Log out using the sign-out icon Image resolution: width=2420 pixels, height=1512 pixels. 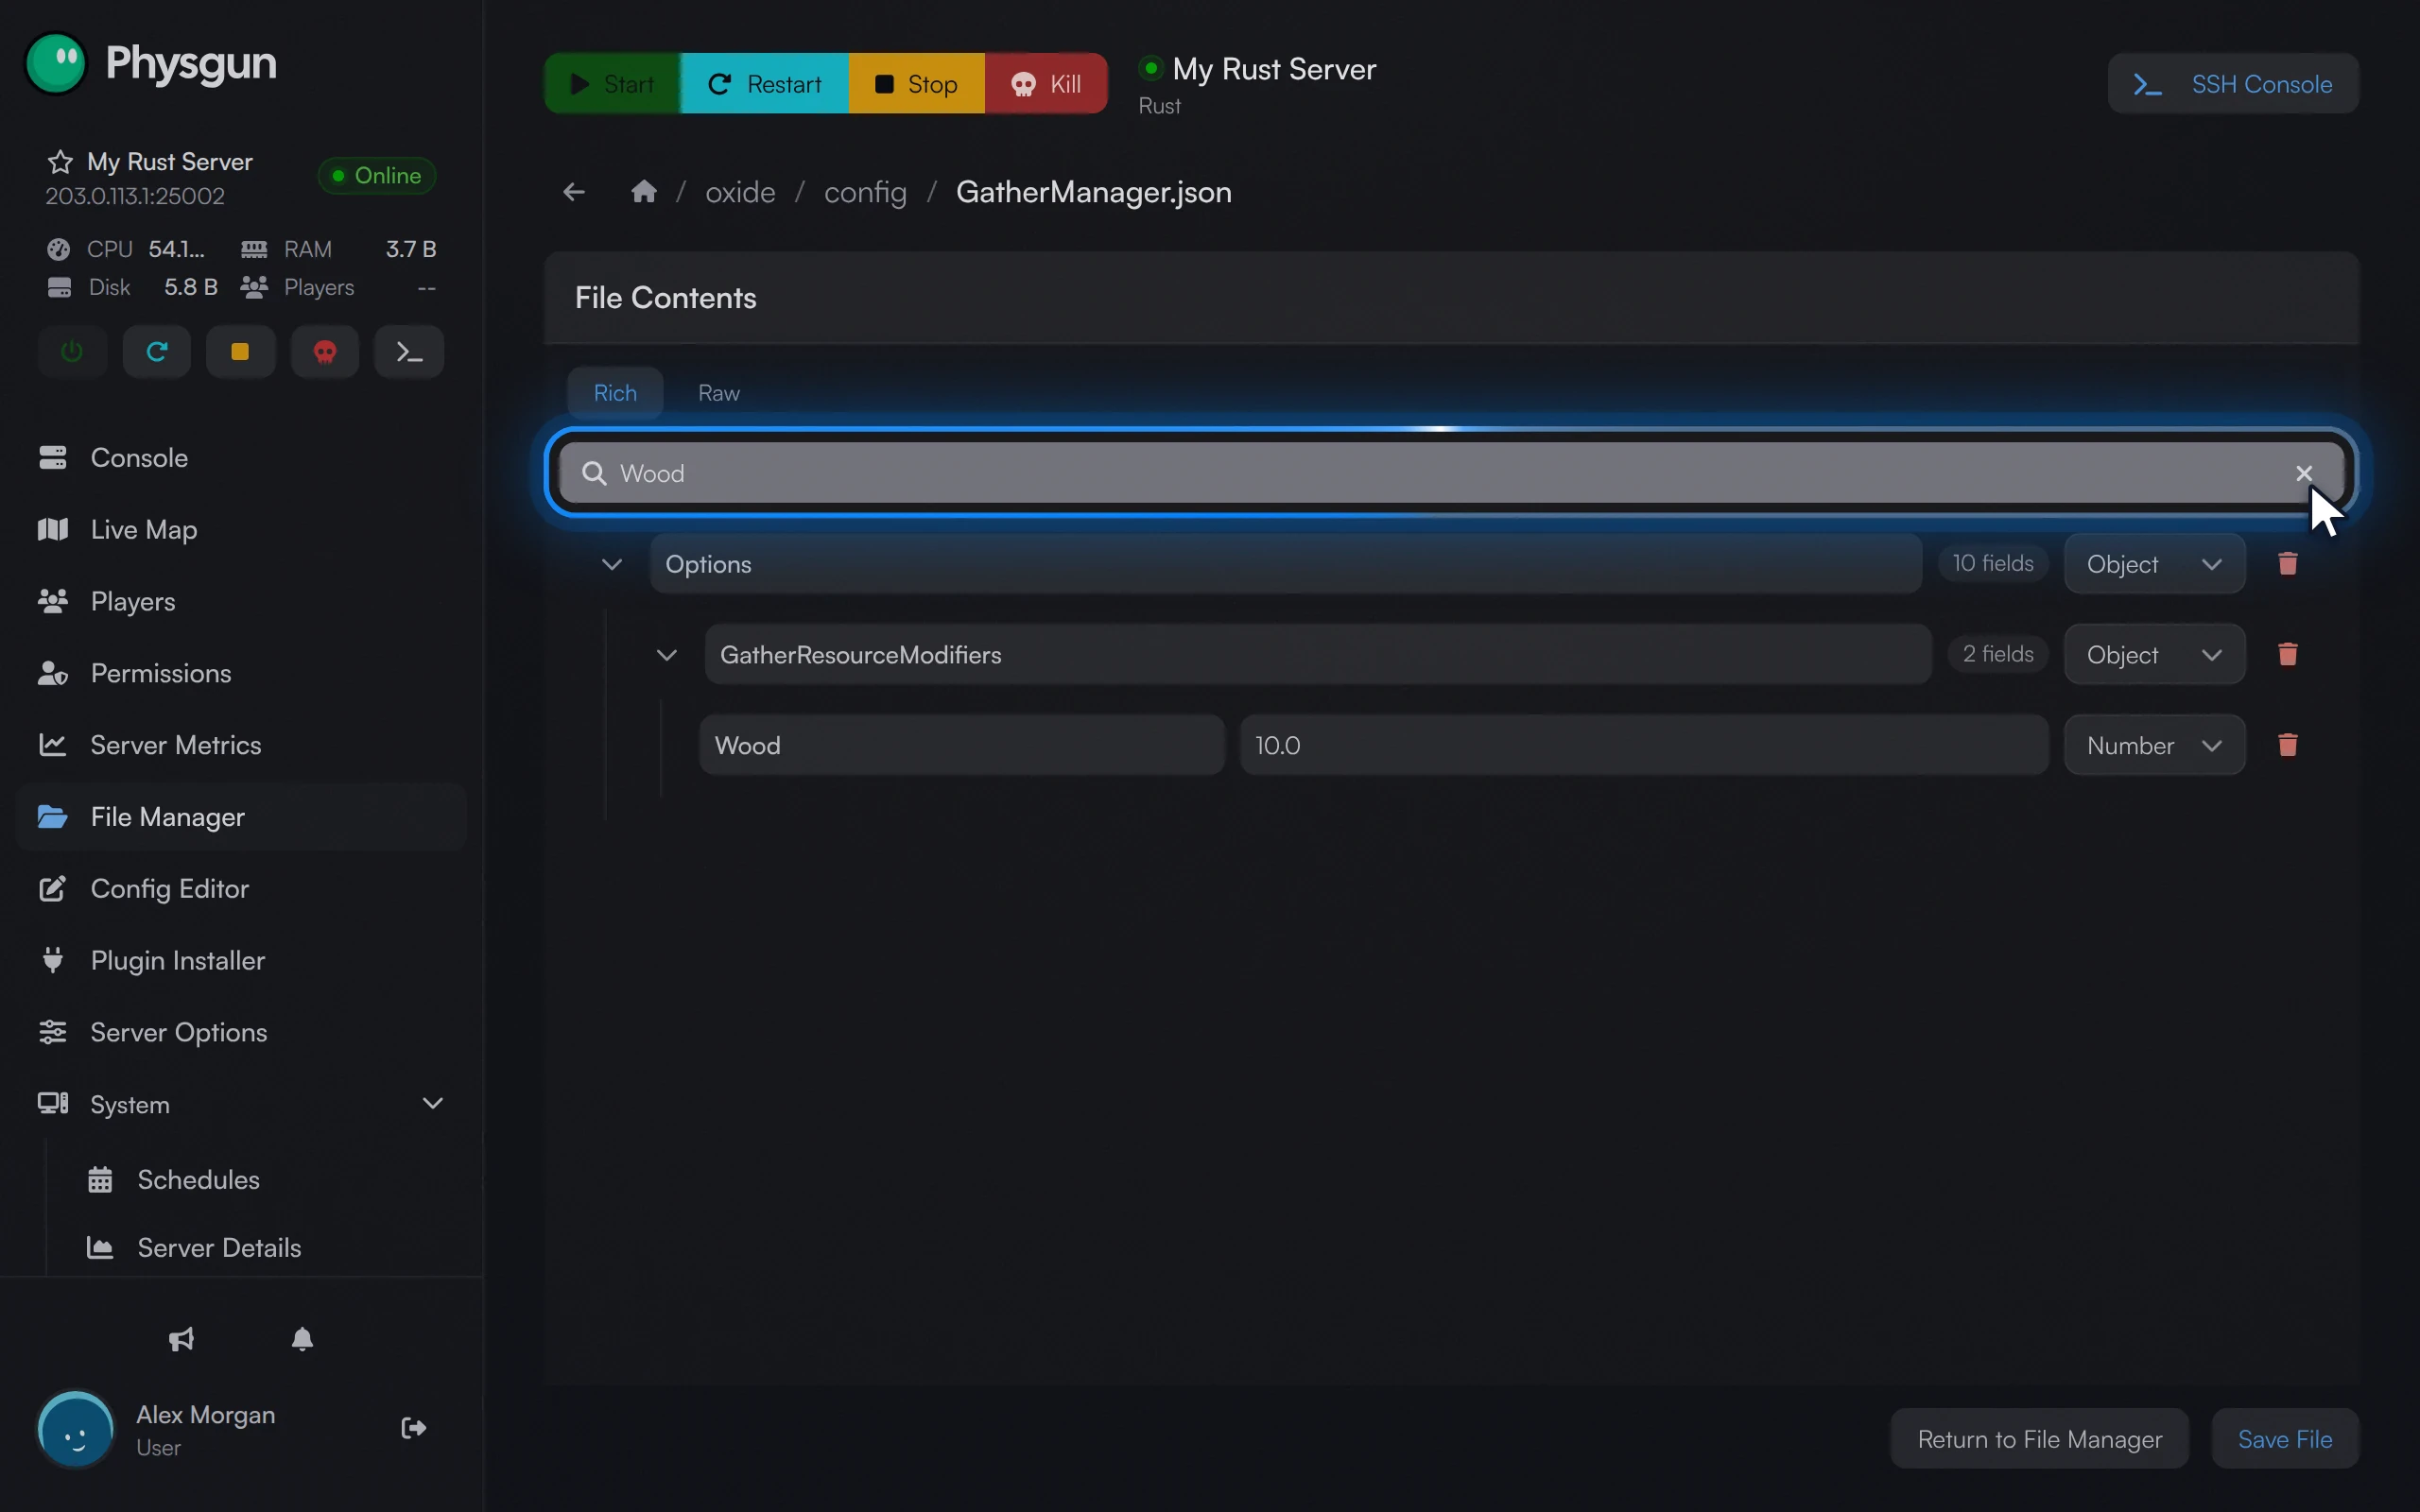(414, 1428)
